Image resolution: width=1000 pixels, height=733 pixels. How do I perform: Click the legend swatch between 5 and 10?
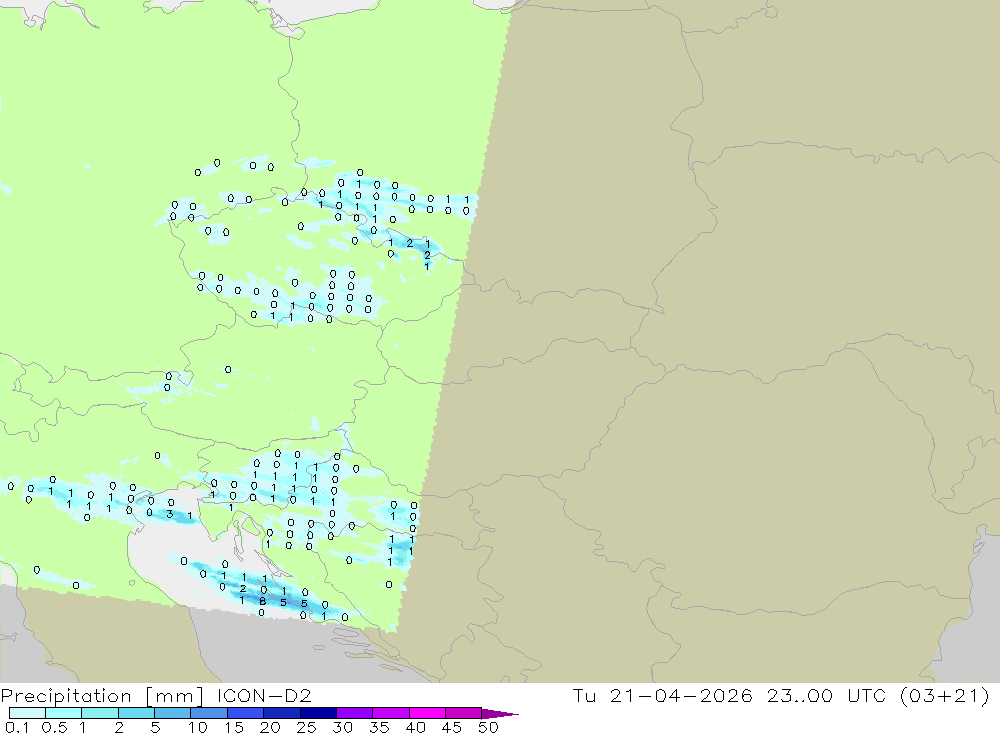(173, 713)
